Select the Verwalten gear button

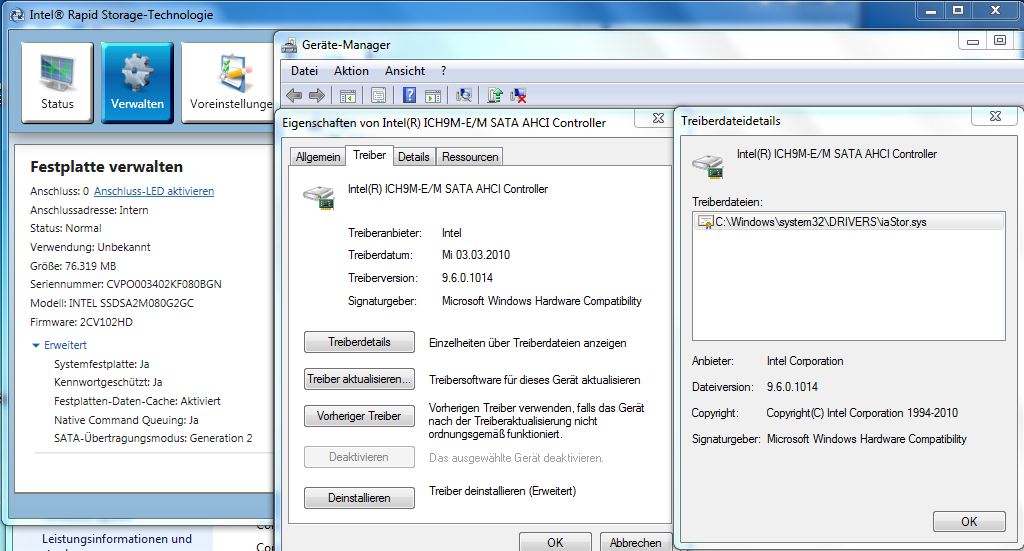pos(137,82)
